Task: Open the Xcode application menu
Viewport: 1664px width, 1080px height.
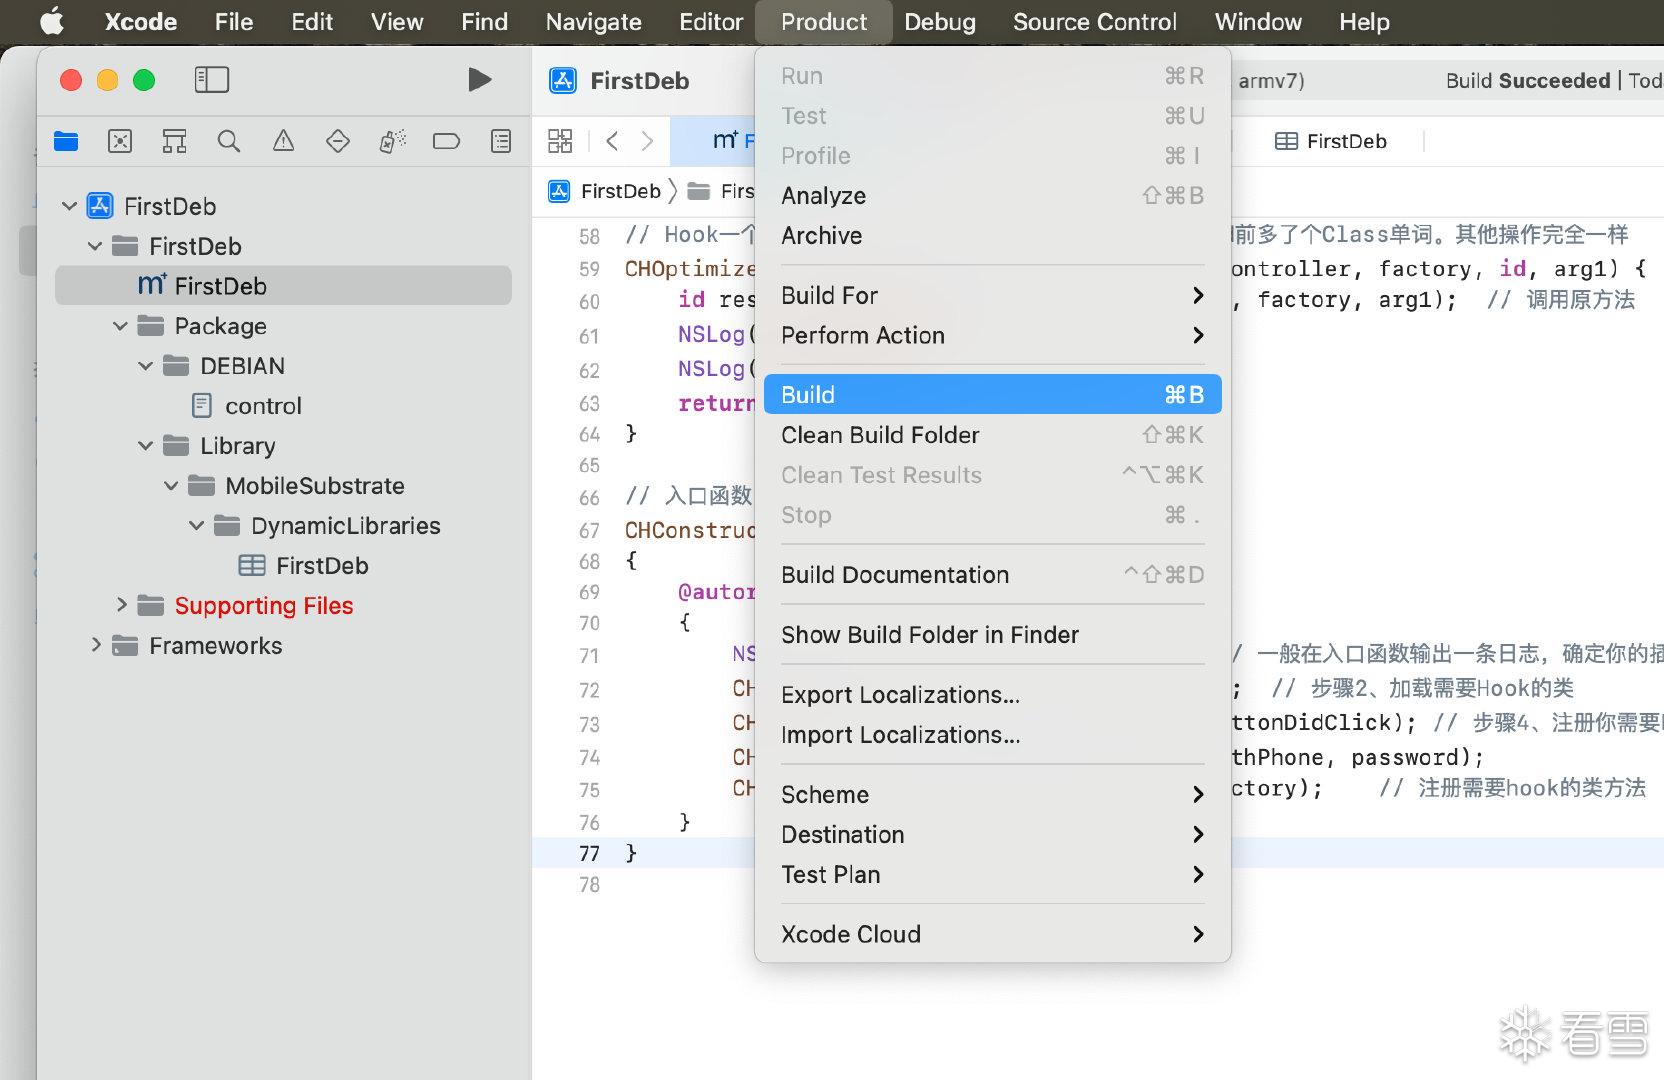Action: point(141,21)
